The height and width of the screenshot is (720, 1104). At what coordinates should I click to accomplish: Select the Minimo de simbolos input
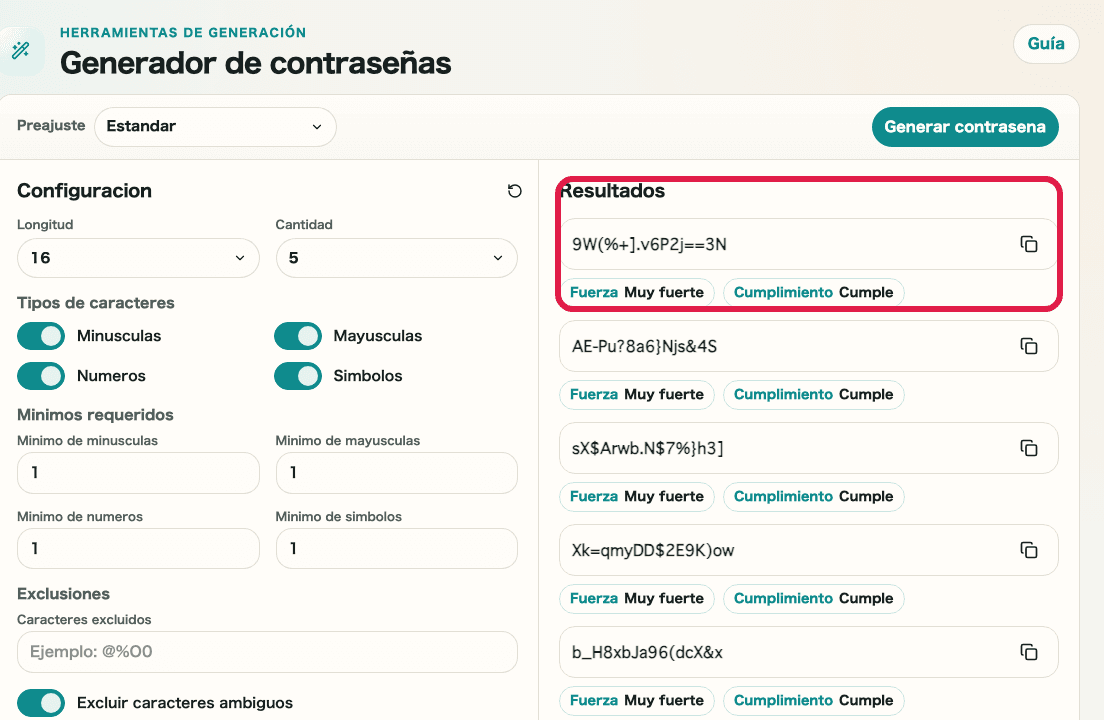(396, 549)
